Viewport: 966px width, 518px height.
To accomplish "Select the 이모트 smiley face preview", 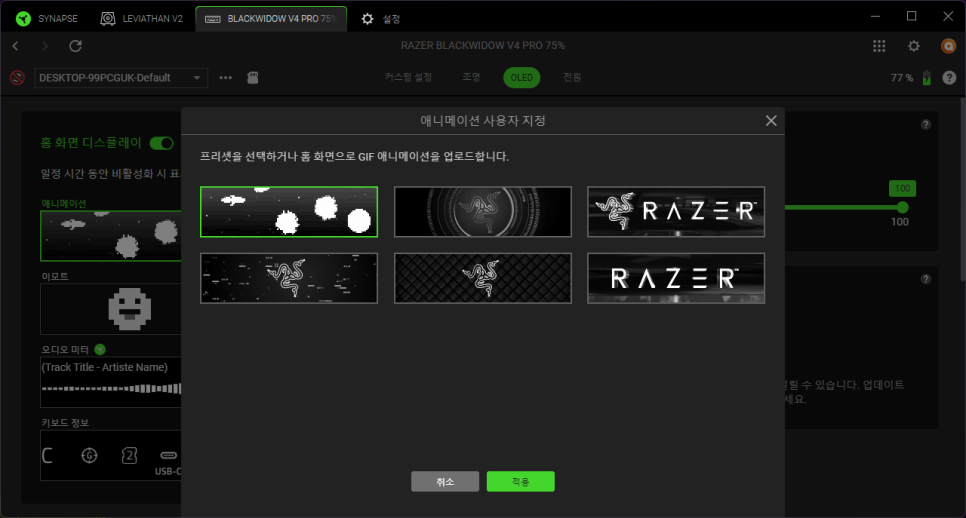I will tap(111, 309).
